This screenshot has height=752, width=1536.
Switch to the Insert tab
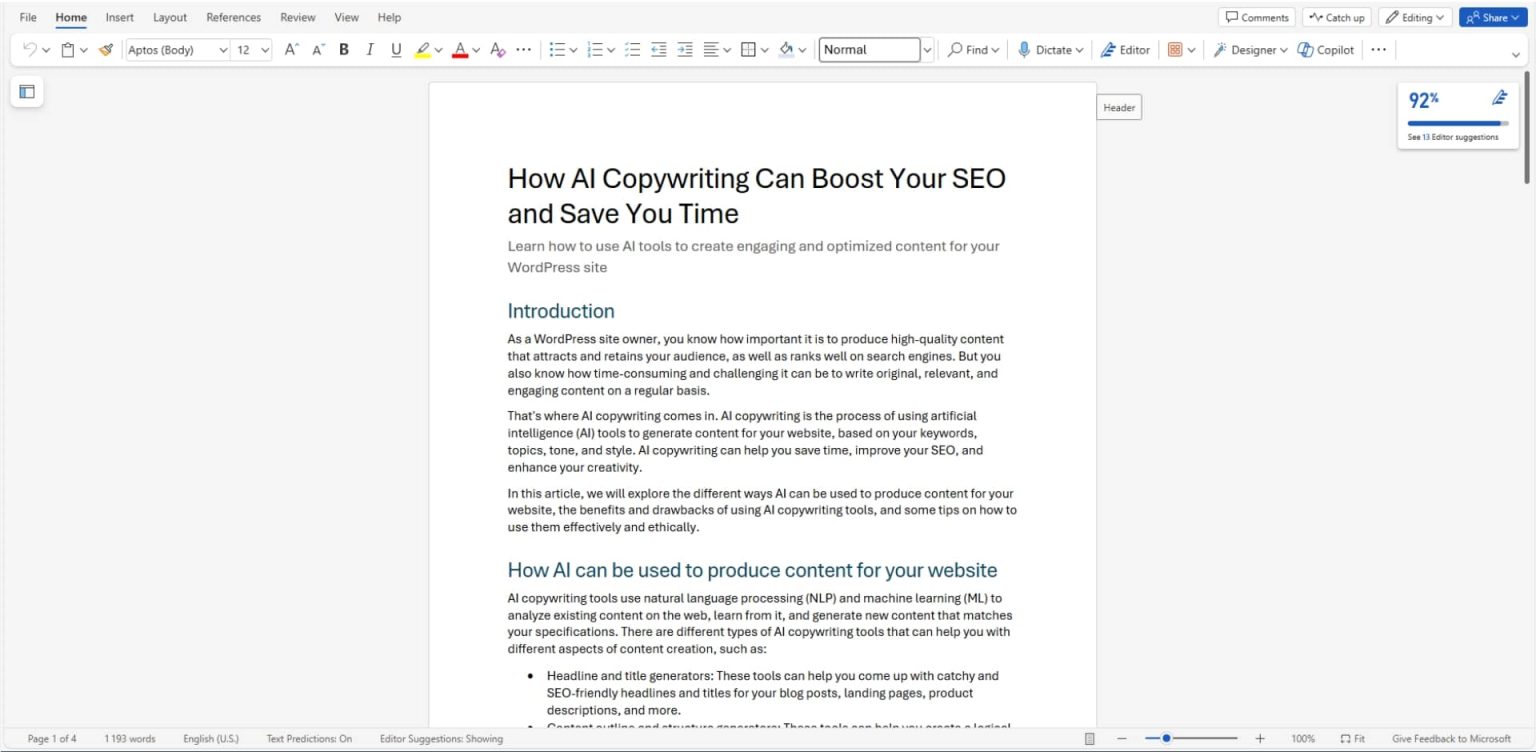tap(120, 17)
